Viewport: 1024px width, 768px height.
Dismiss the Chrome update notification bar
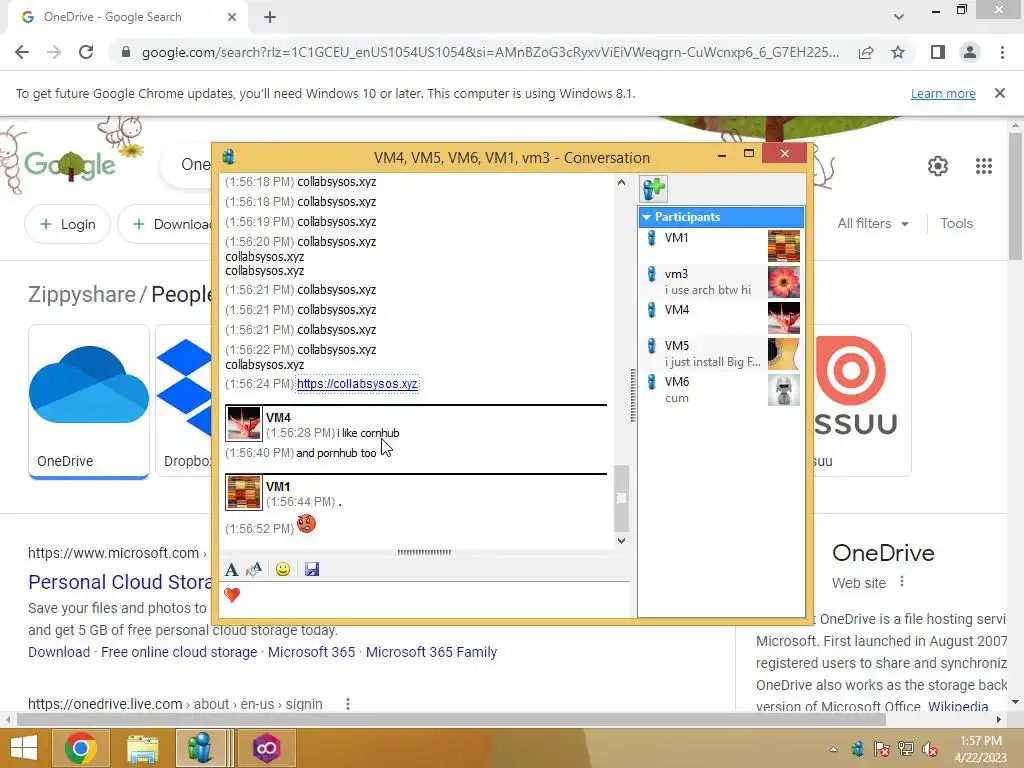tap(1000, 93)
